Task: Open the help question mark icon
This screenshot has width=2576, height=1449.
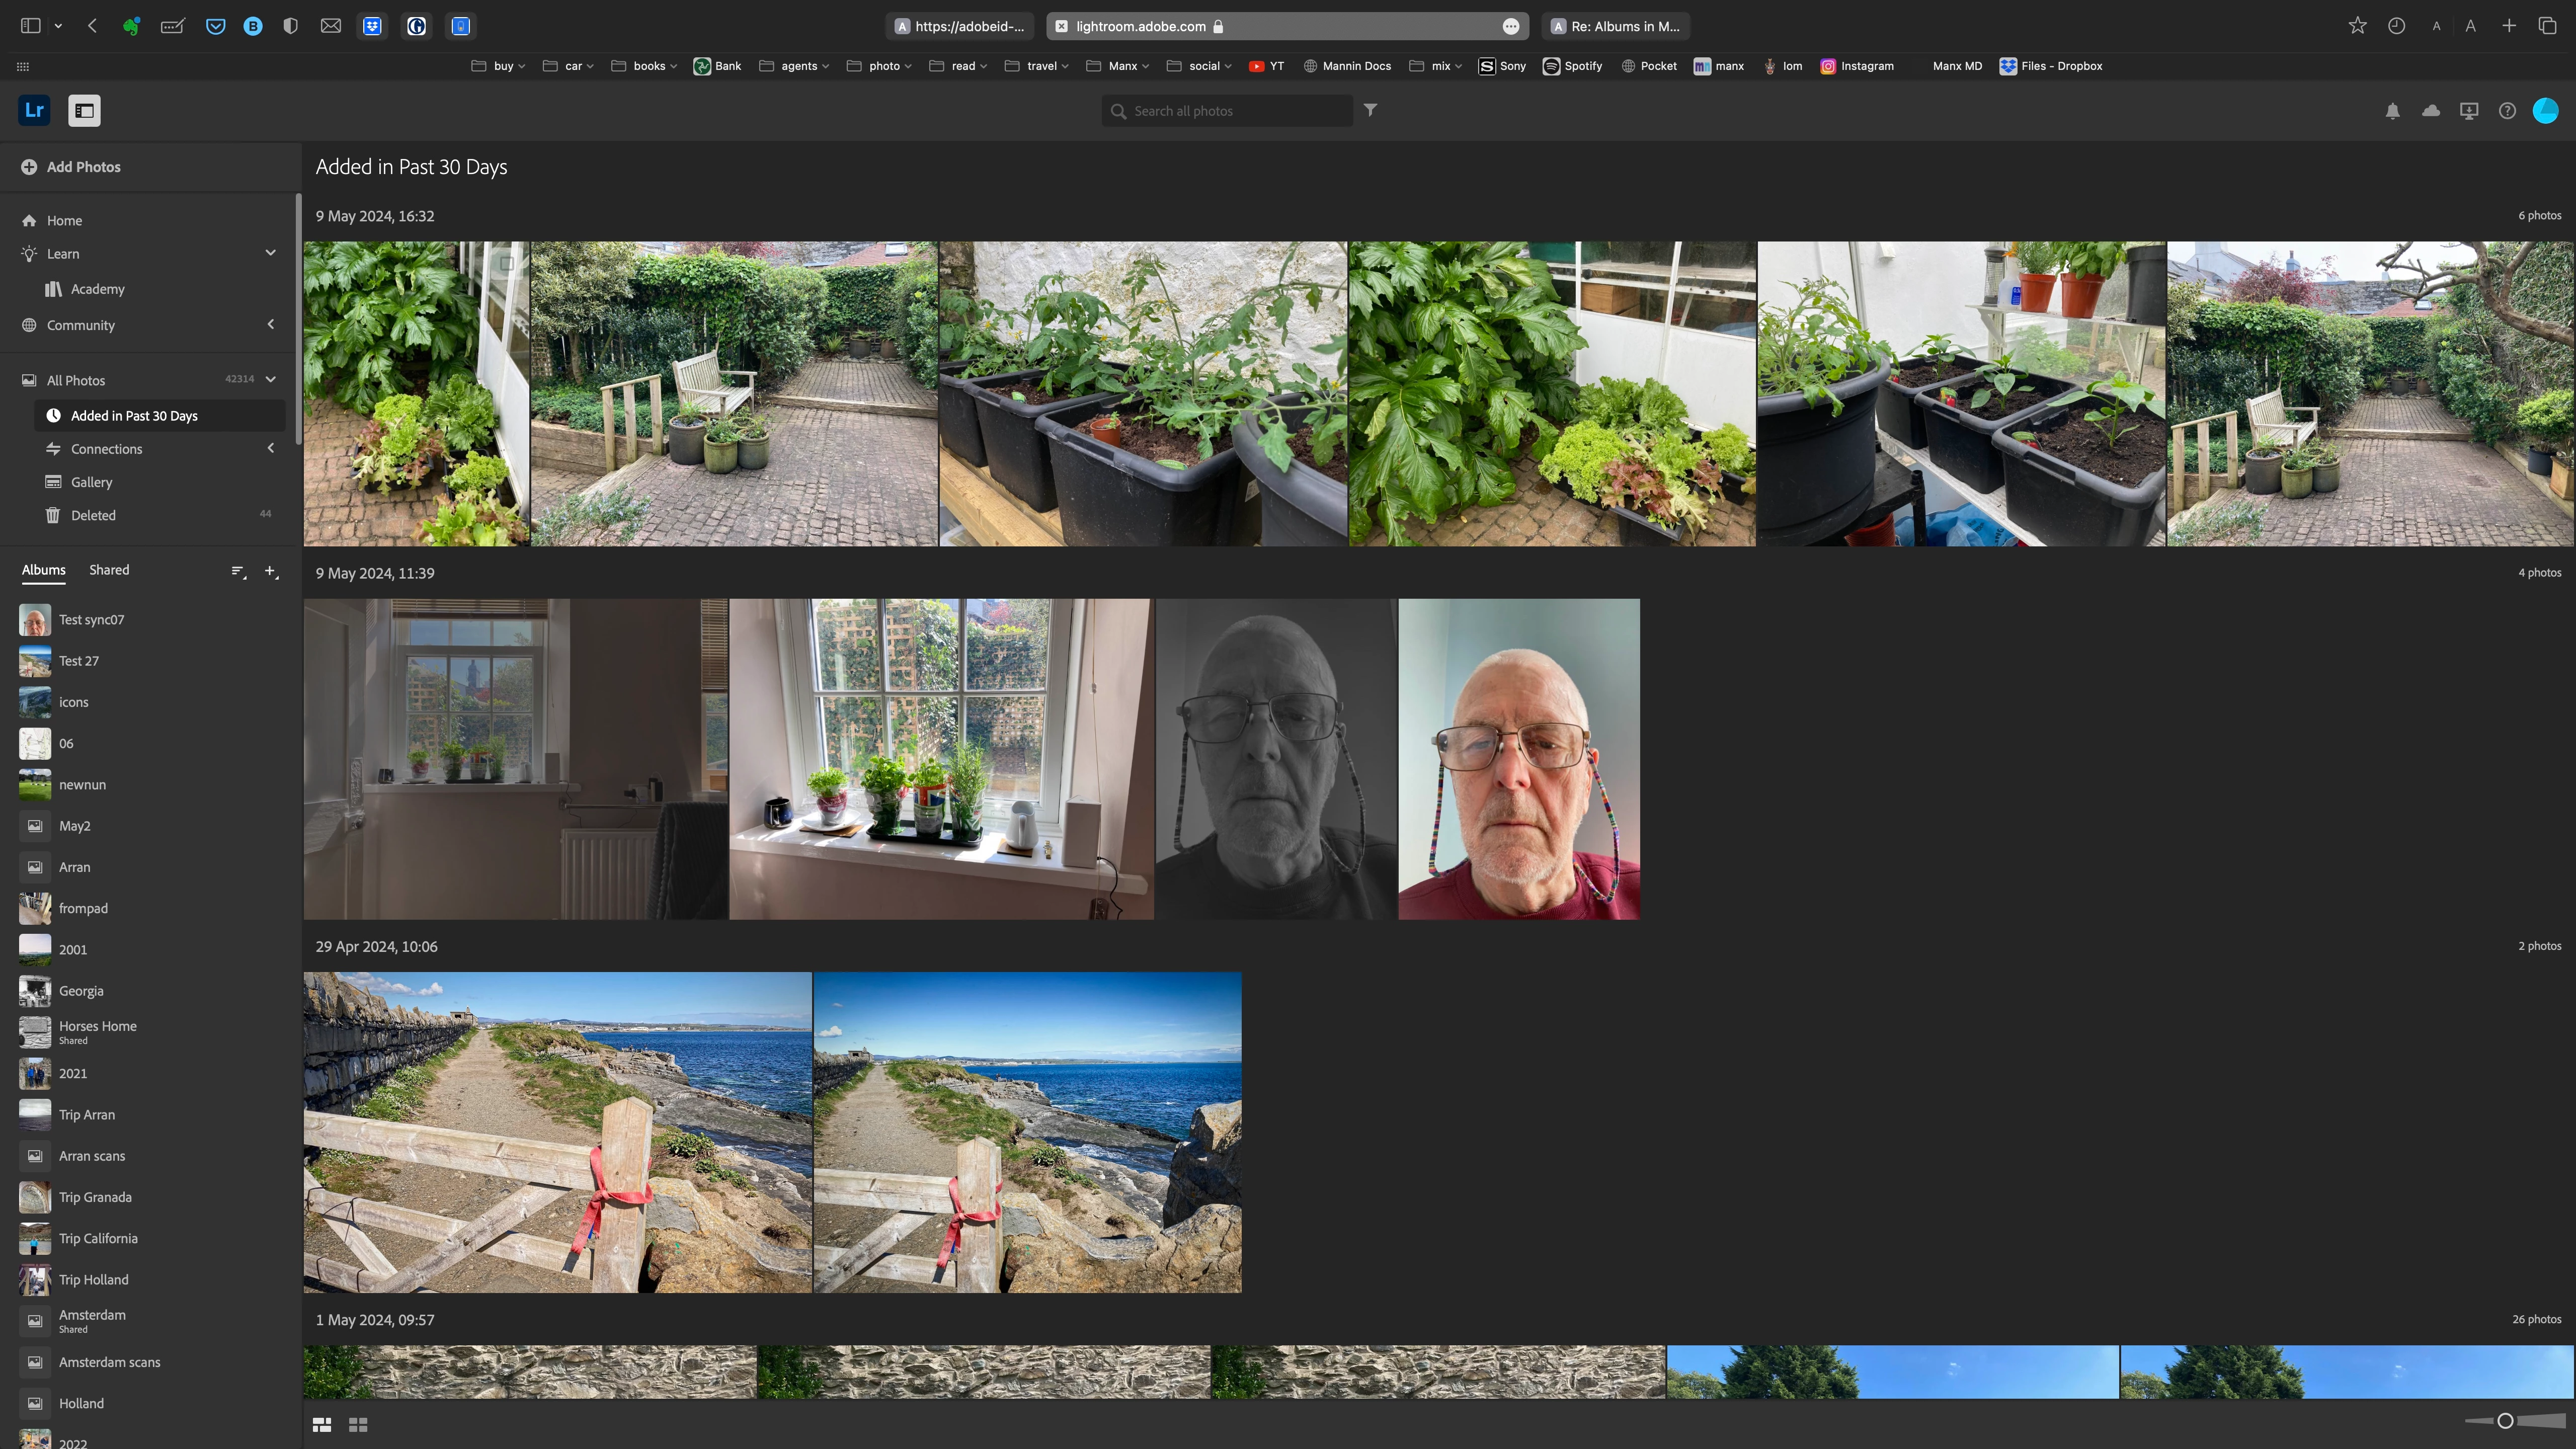Action: click(x=2507, y=111)
